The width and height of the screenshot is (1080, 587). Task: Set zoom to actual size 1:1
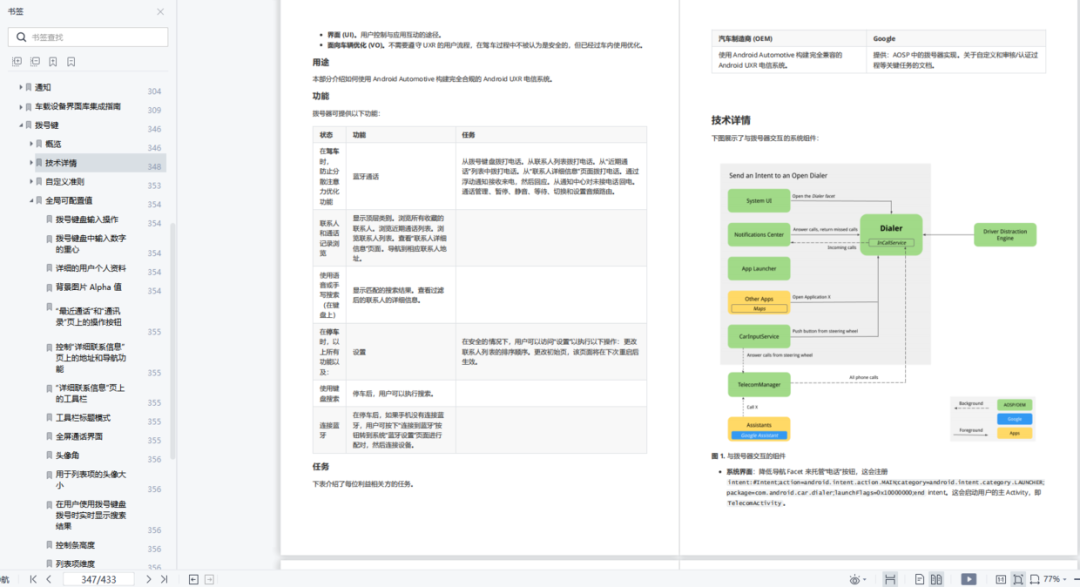(1001, 579)
